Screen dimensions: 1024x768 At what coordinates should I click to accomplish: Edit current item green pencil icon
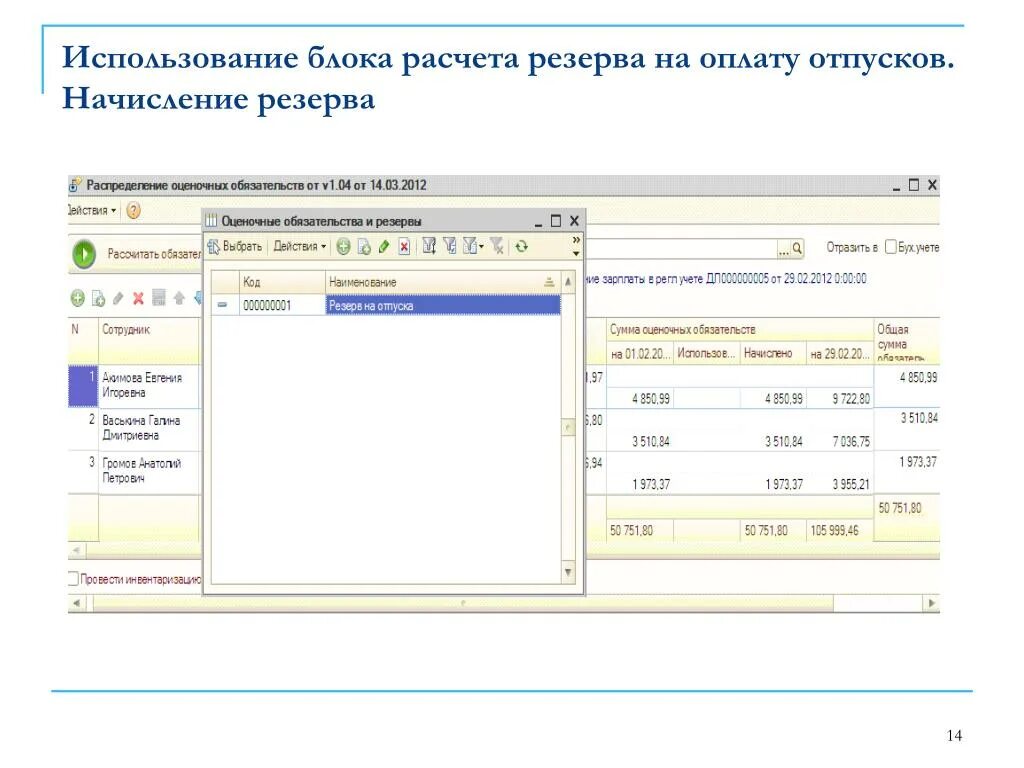384,247
